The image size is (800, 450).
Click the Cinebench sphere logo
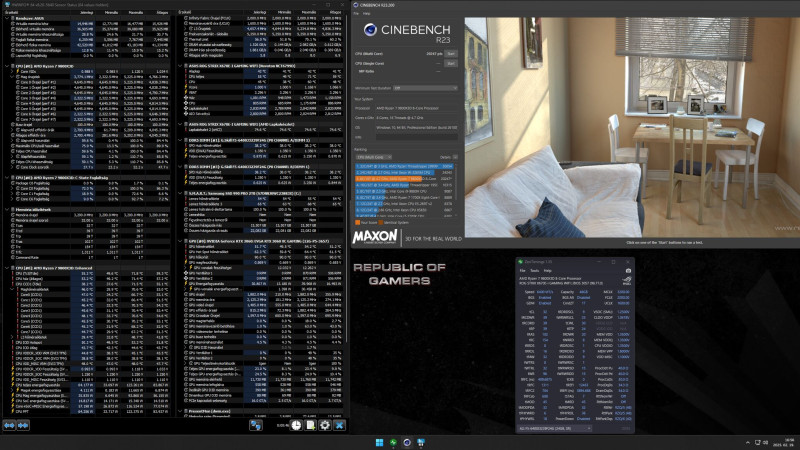(x=370, y=30)
